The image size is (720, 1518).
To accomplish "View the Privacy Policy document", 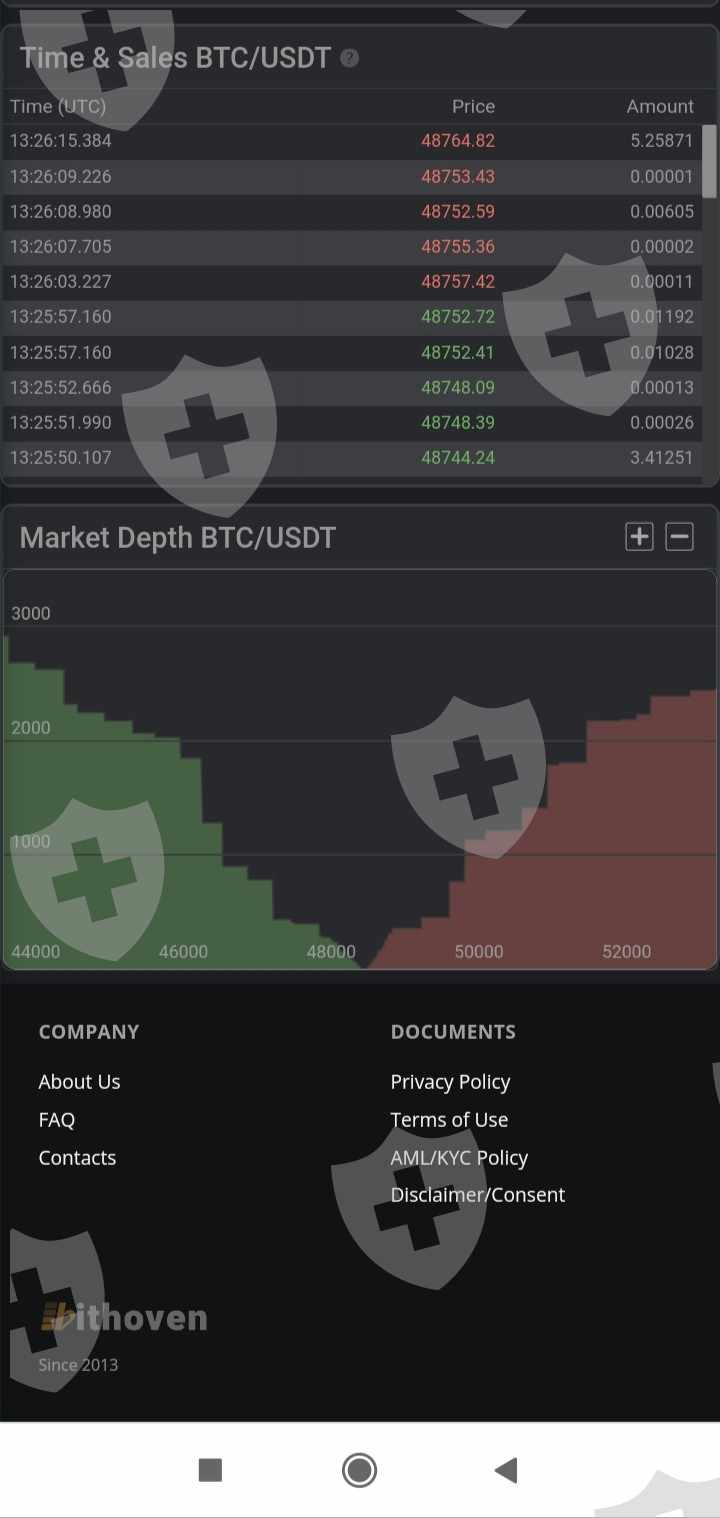I will click(x=450, y=1082).
